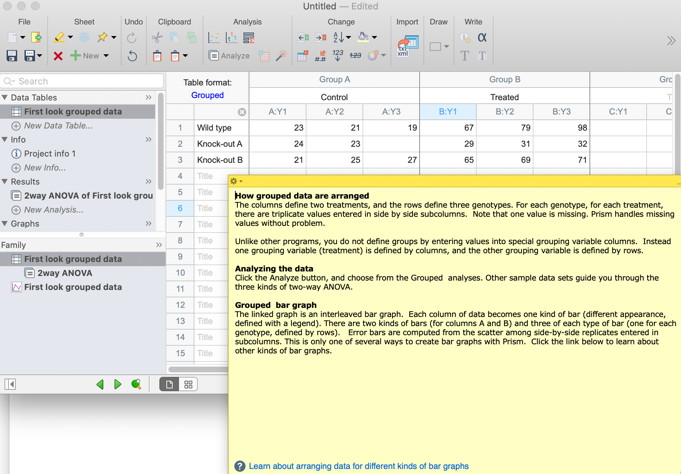Click the Redo arrow icon

[x=132, y=38]
